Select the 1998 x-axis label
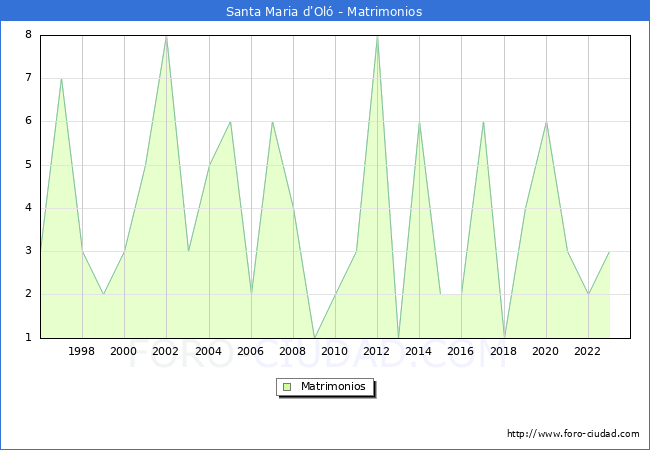Viewport: 650px width, 450px height. pos(82,351)
